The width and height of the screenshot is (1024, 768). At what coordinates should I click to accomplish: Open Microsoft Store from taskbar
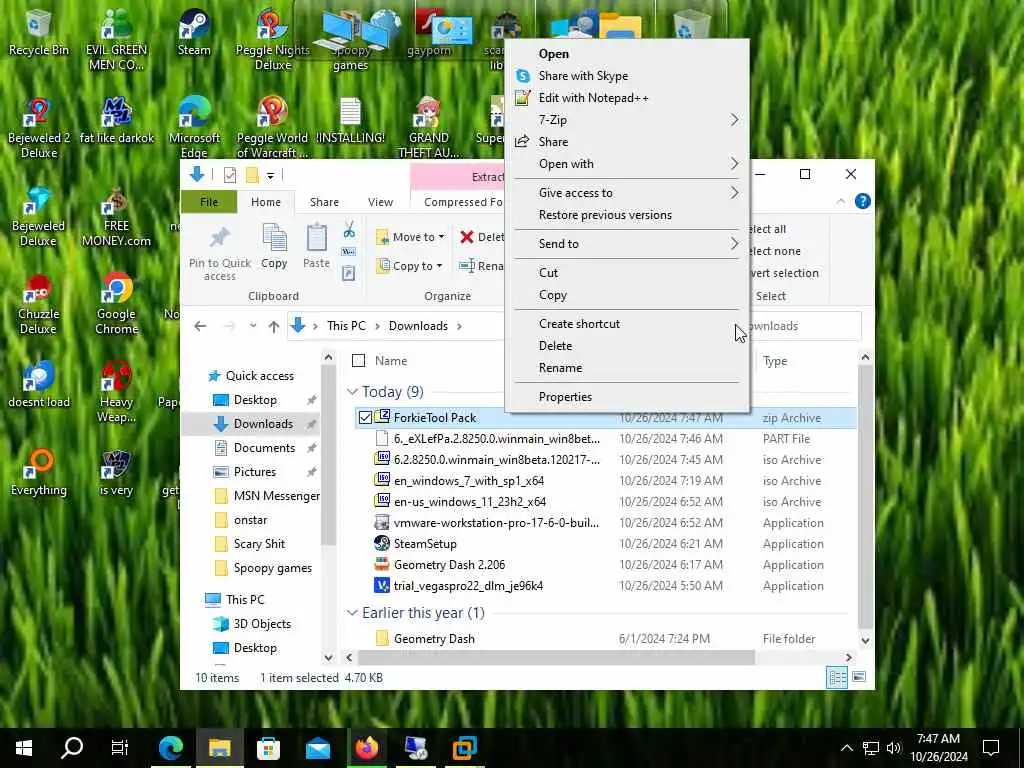click(268, 748)
